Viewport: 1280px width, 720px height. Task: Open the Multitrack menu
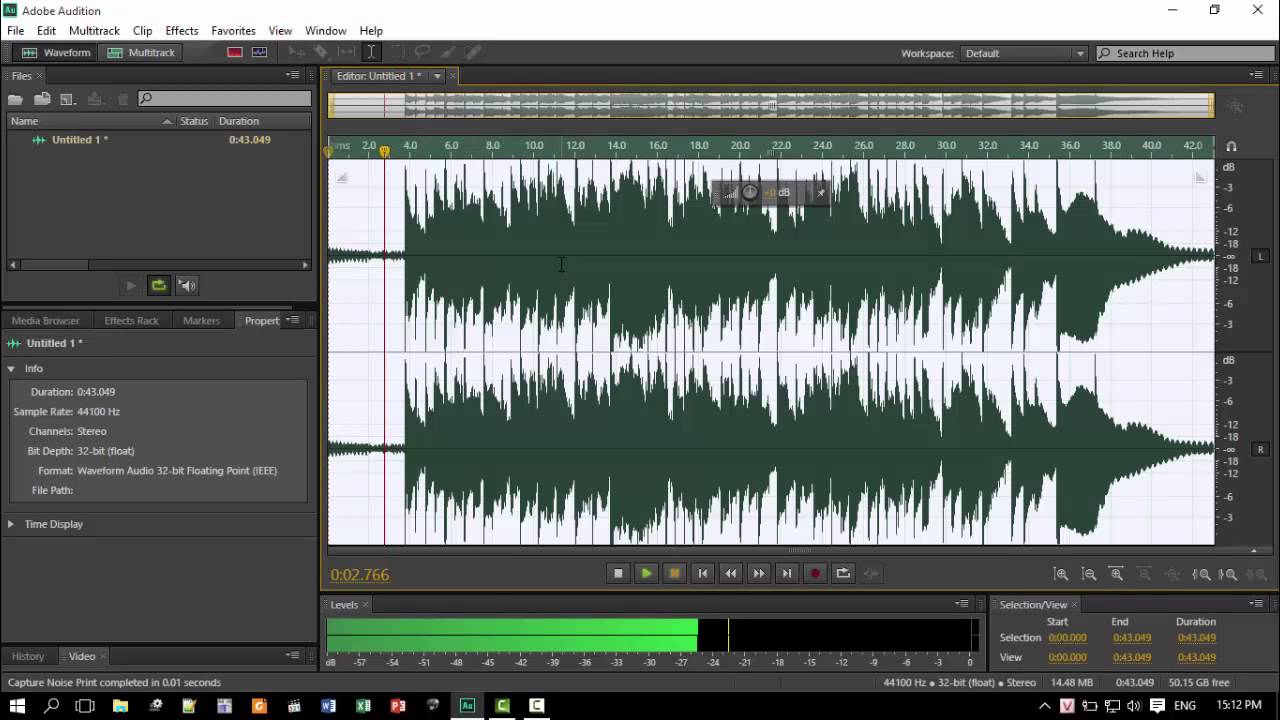[x=94, y=31]
